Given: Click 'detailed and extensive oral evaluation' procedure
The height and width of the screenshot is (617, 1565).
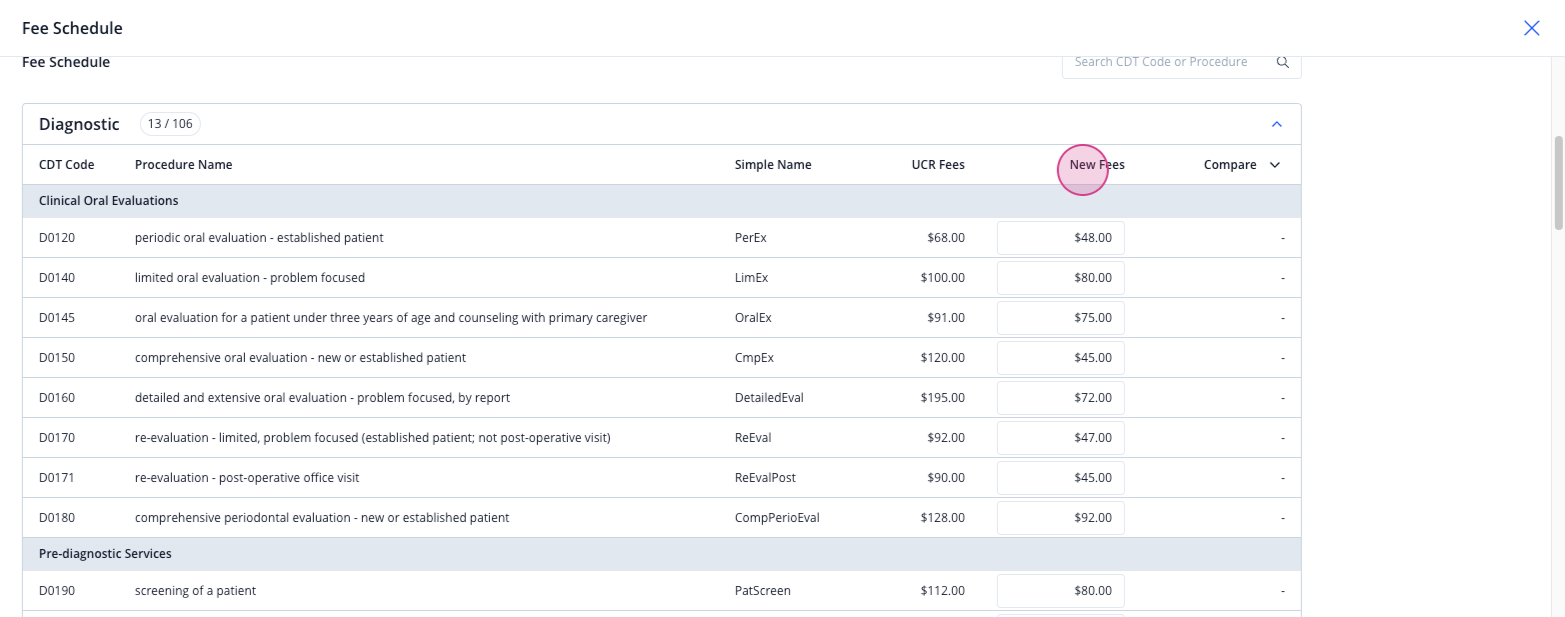Looking at the screenshot, I should tap(322, 398).
